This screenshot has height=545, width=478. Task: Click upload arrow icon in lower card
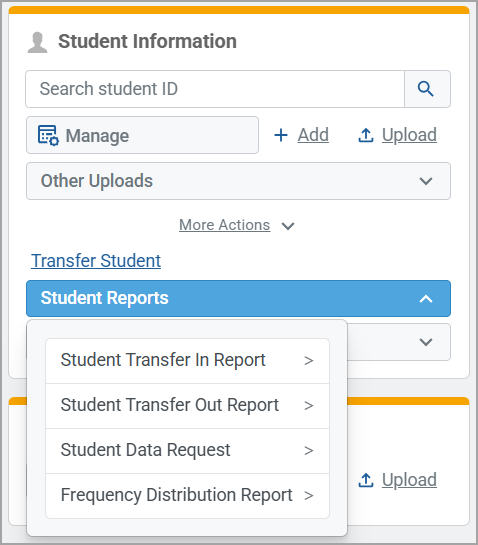click(366, 480)
